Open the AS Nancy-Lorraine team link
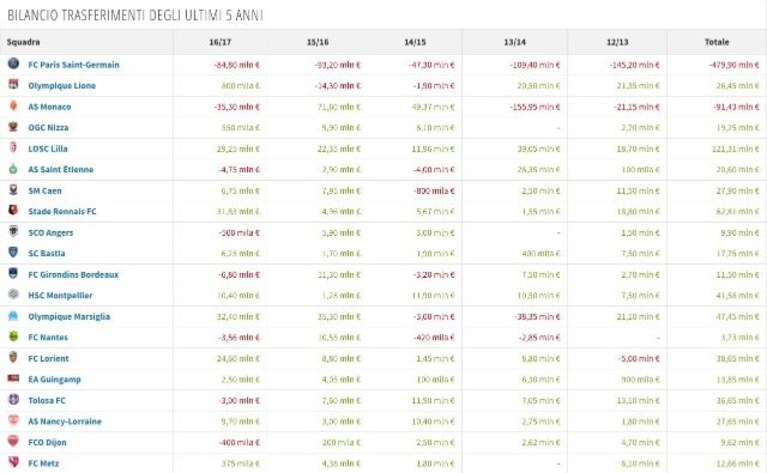Image resolution: width=767 pixels, height=473 pixels. [x=65, y=421]
